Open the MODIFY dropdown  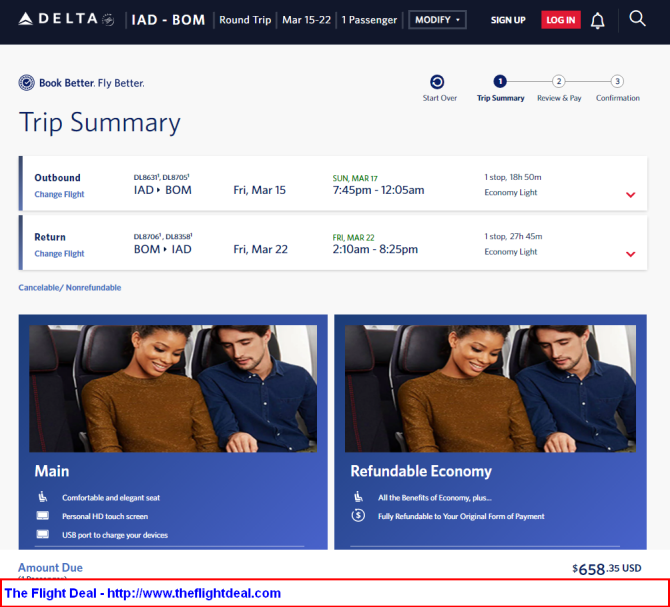click(437, 20)
